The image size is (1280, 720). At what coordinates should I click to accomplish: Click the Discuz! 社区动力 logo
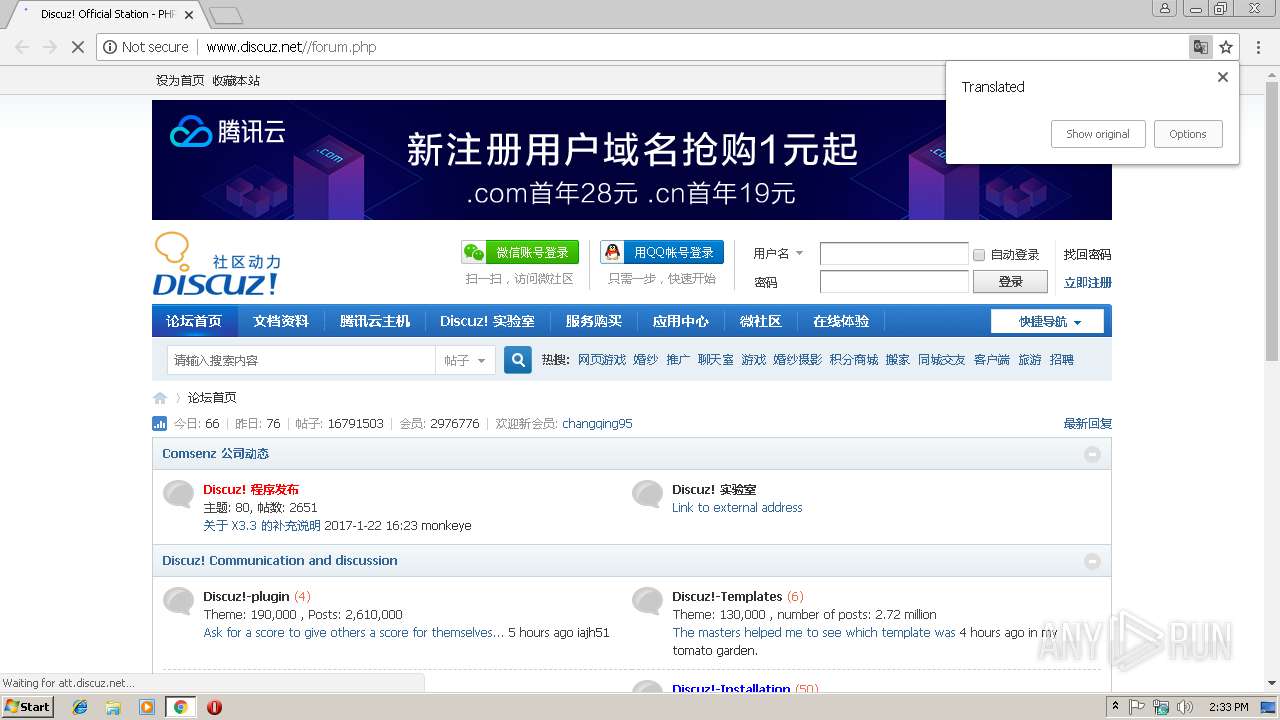217,265
